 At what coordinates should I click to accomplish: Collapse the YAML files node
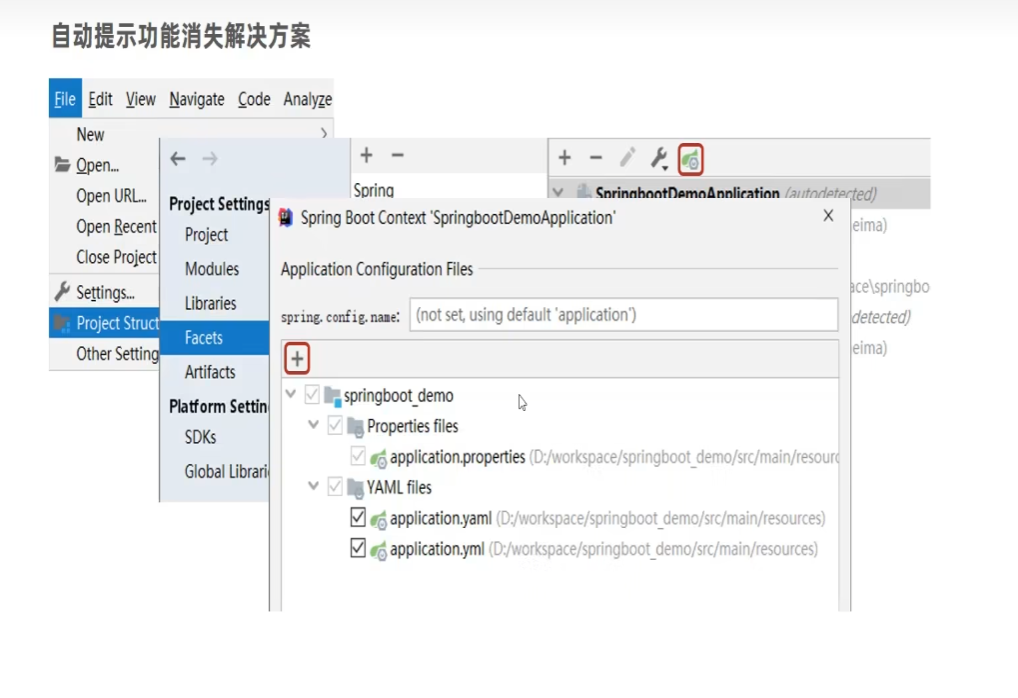(x=313, y=486)
